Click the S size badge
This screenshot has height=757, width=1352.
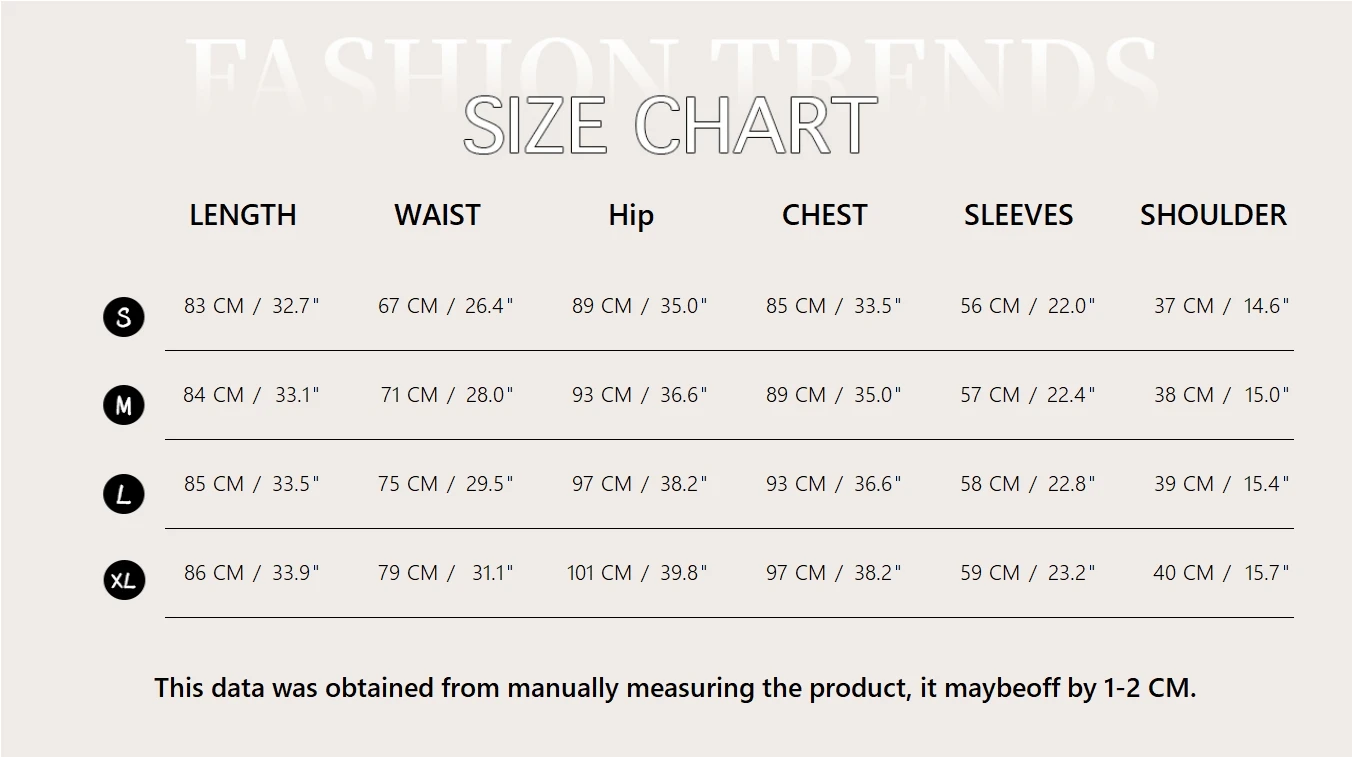[124, 317]
